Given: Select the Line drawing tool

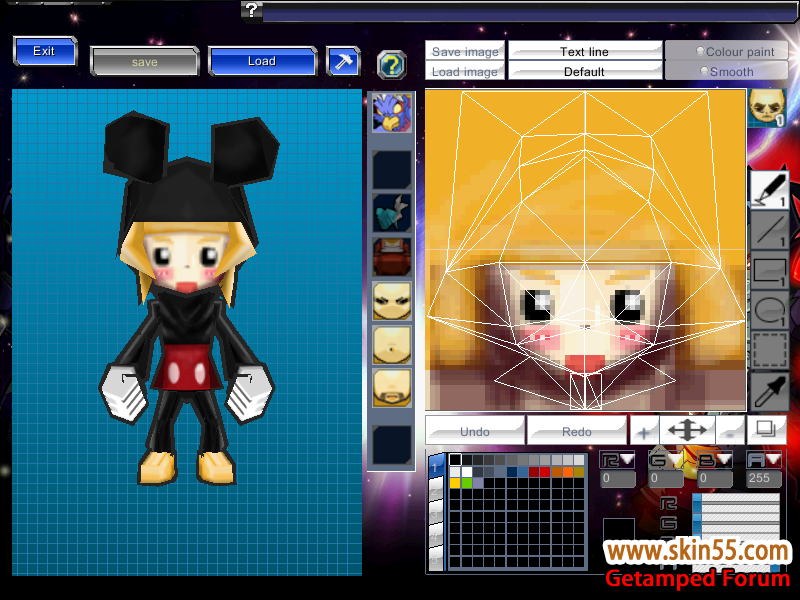Looking at the screenshot, I should click(769, 230).
